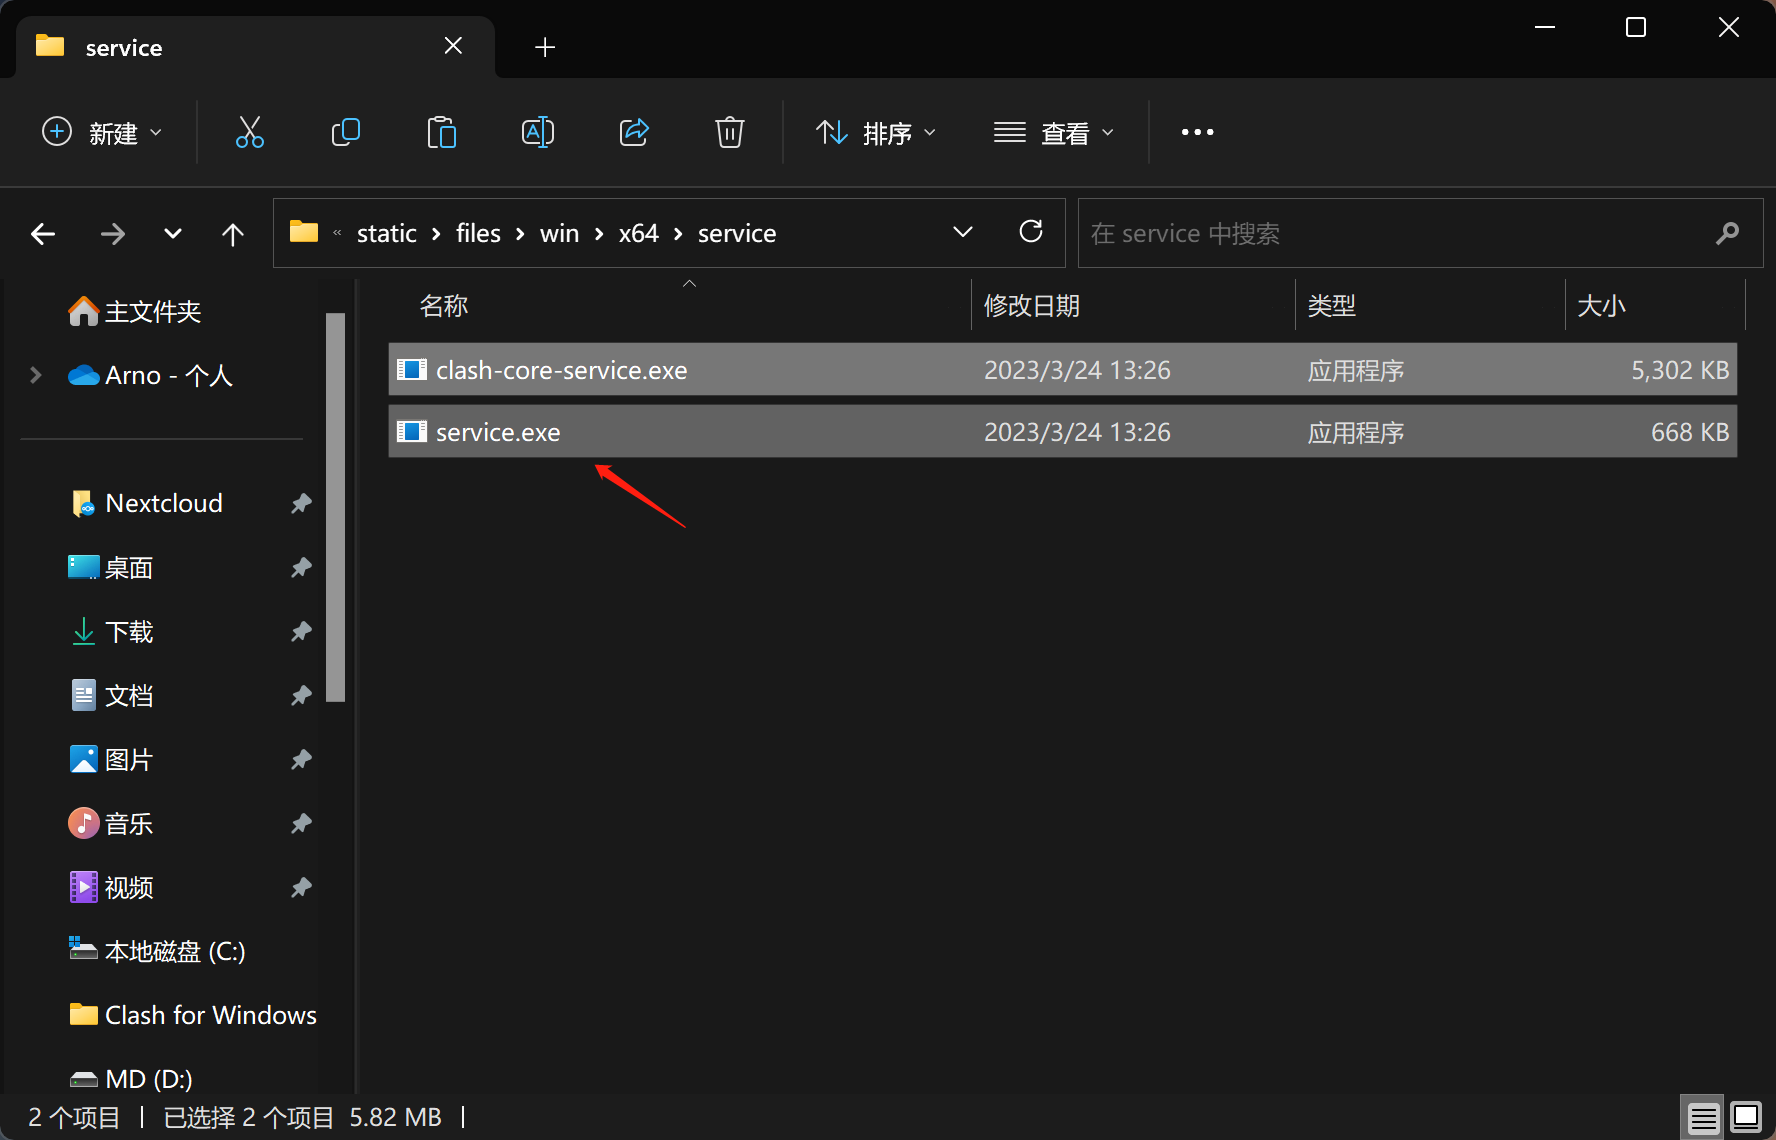
Task: Open the 排序 sort dropdown
Action: pos(876,132)
